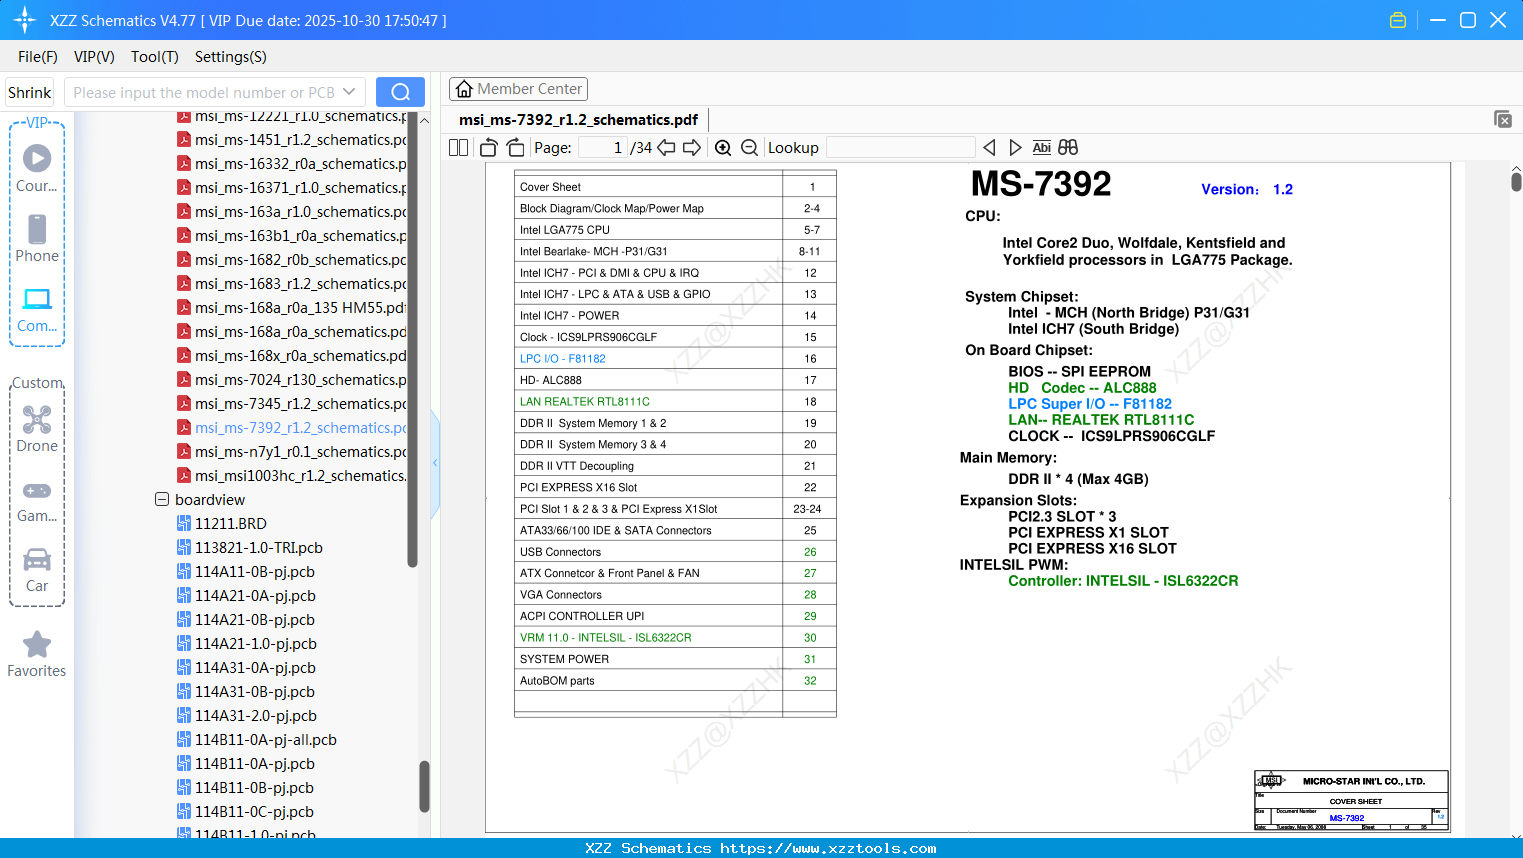
Task: Select the msi_ms-7392_r1.2_schematics.pdf document tab
Action: (x=578, y=120)
